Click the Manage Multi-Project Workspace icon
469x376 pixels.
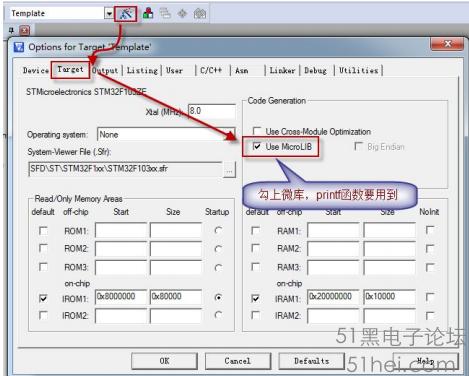[x=165, y=13]
